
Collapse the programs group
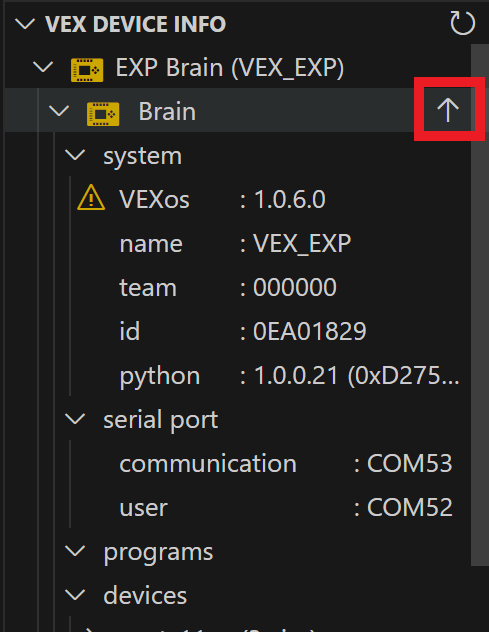(75, 551)
